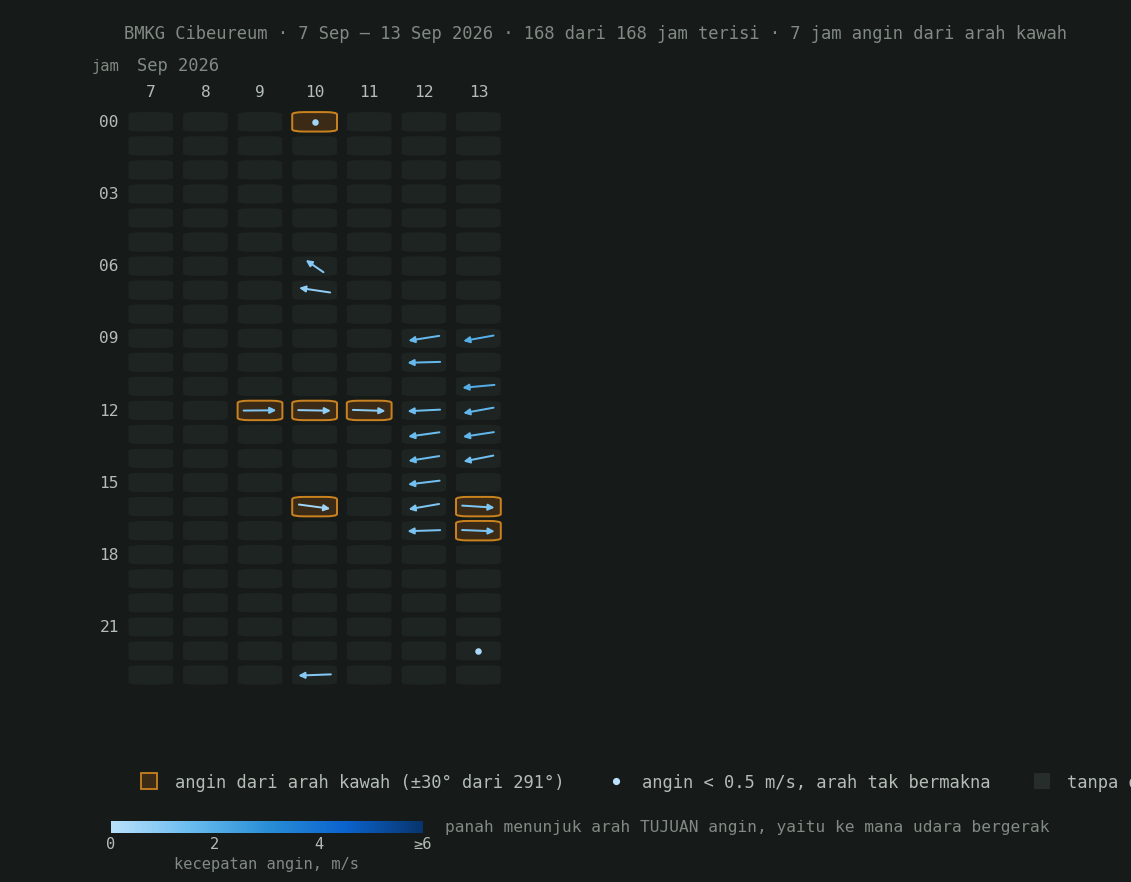Click the wind speed color scale bar

(x=267, y=826)
